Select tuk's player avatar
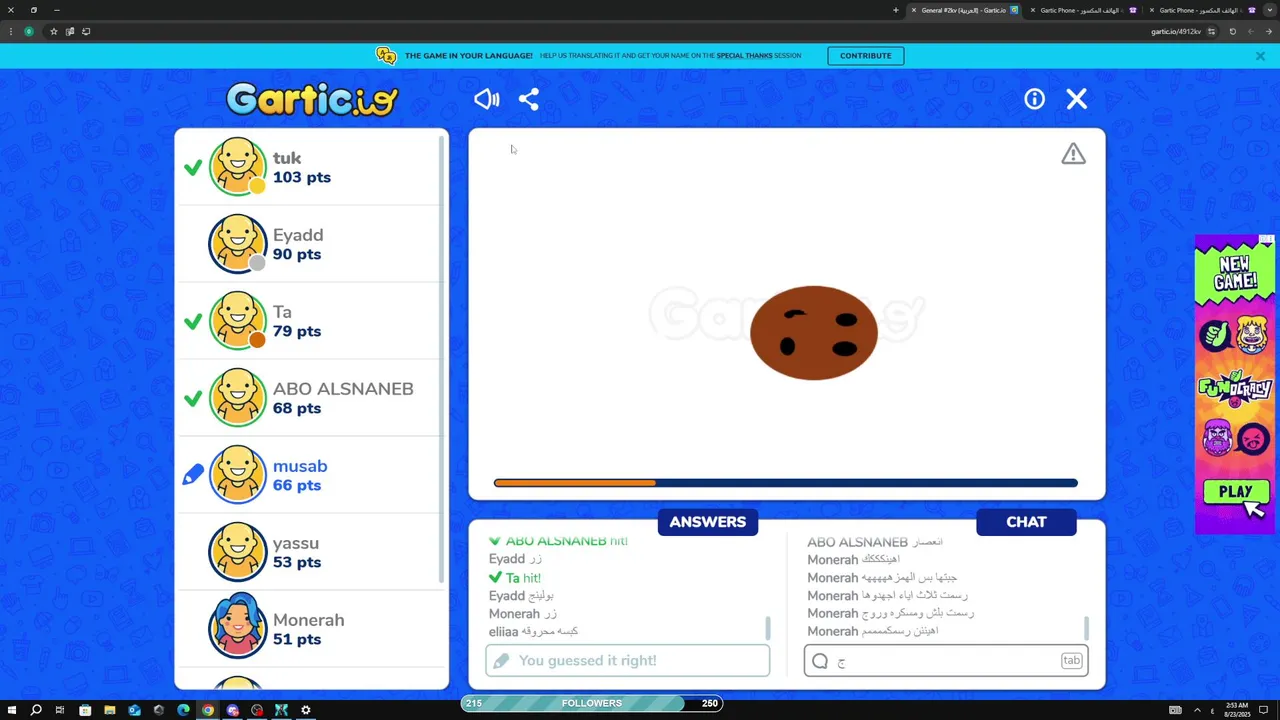The height and width of the screenshot is (720, 1280). 237,166
